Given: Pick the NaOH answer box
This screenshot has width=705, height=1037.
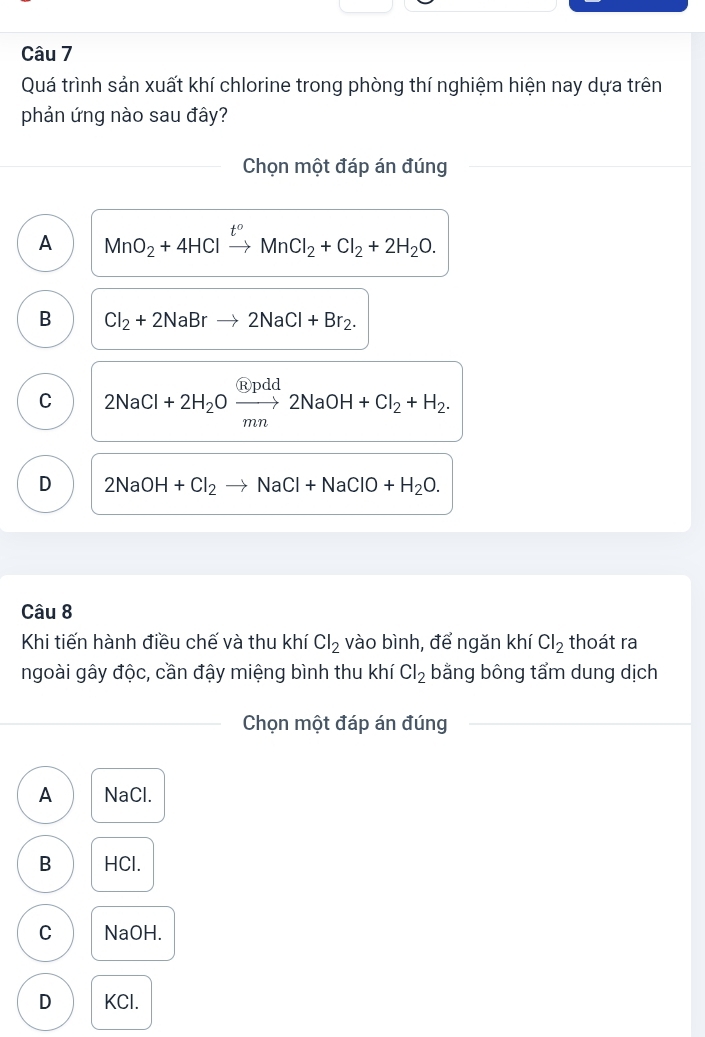Looking at the screenshot, I should coord(133,933).
